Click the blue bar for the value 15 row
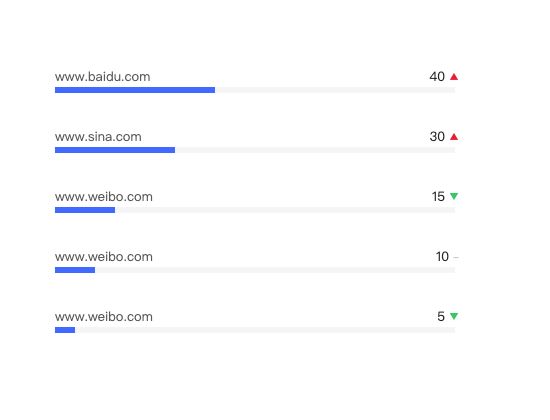This screenshot has width=550, height=420. pyautogui.click(x=85, y=210)
